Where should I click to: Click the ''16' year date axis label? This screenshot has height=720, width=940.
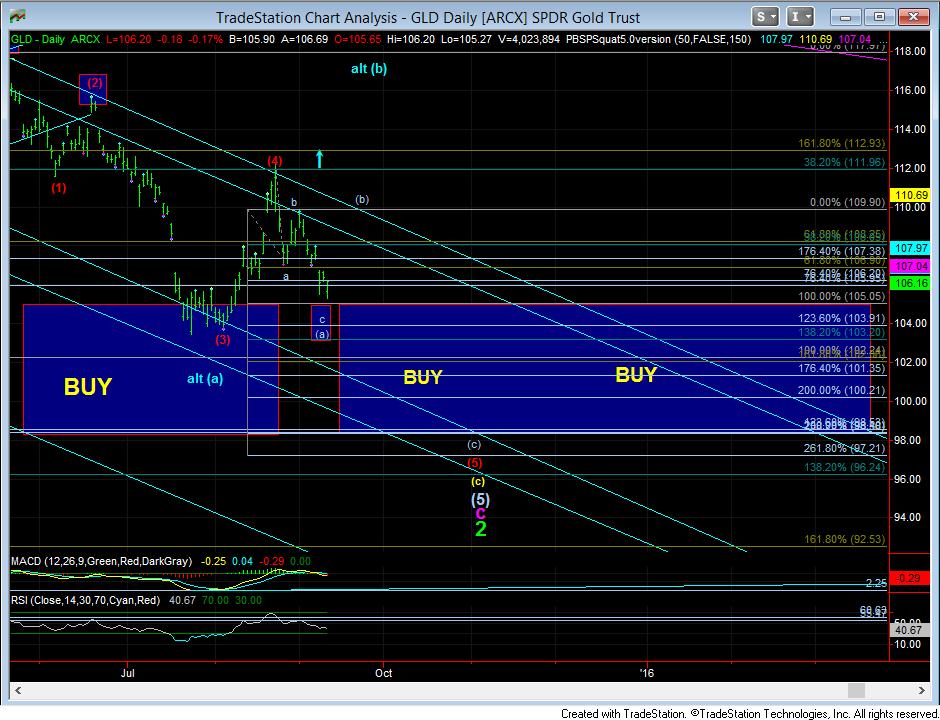coord(647,673)
